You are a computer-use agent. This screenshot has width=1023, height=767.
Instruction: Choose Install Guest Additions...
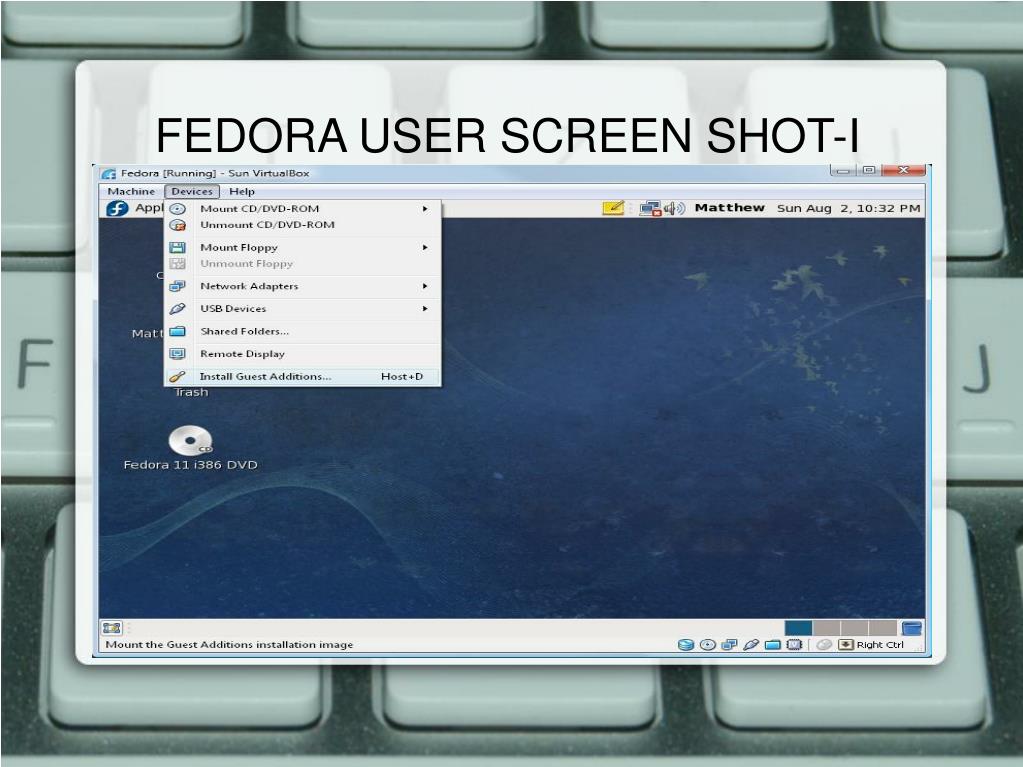click(303, 376)
